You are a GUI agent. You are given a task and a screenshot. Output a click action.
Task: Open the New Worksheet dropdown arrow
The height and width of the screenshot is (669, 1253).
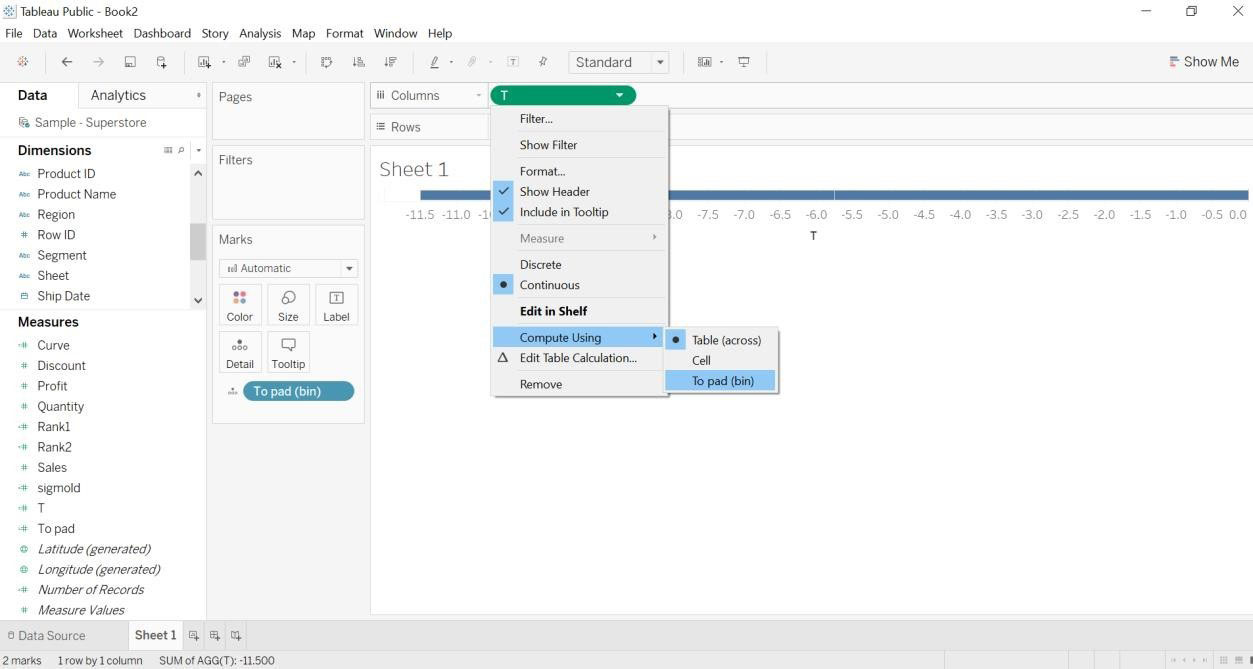(x=224, y=62)
